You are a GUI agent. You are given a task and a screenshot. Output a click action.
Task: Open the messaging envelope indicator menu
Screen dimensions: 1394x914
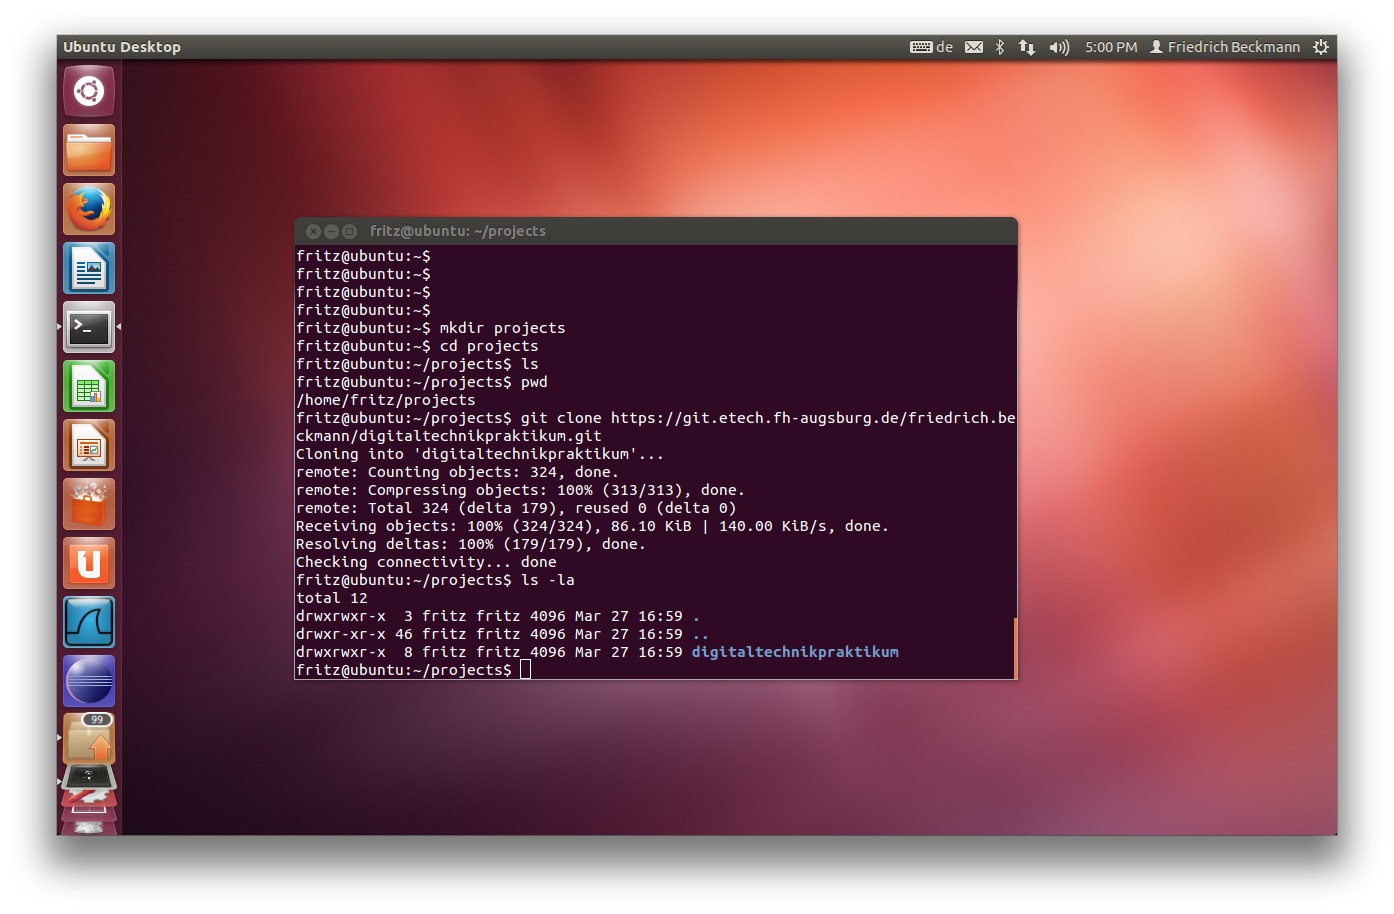tap(973, 47)
